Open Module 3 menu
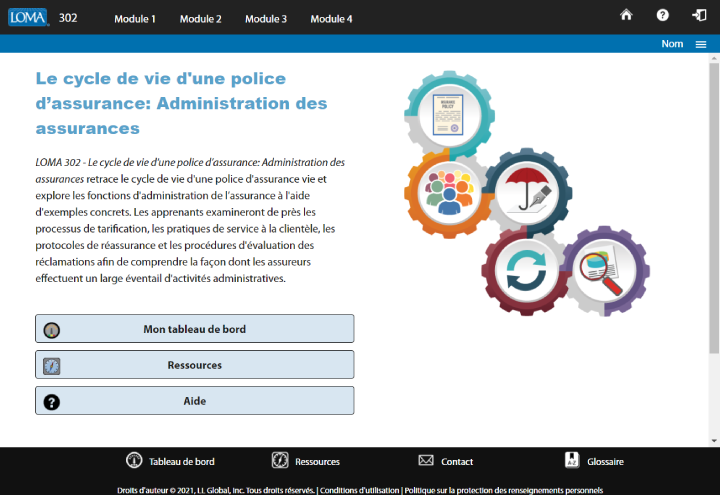 266,19
